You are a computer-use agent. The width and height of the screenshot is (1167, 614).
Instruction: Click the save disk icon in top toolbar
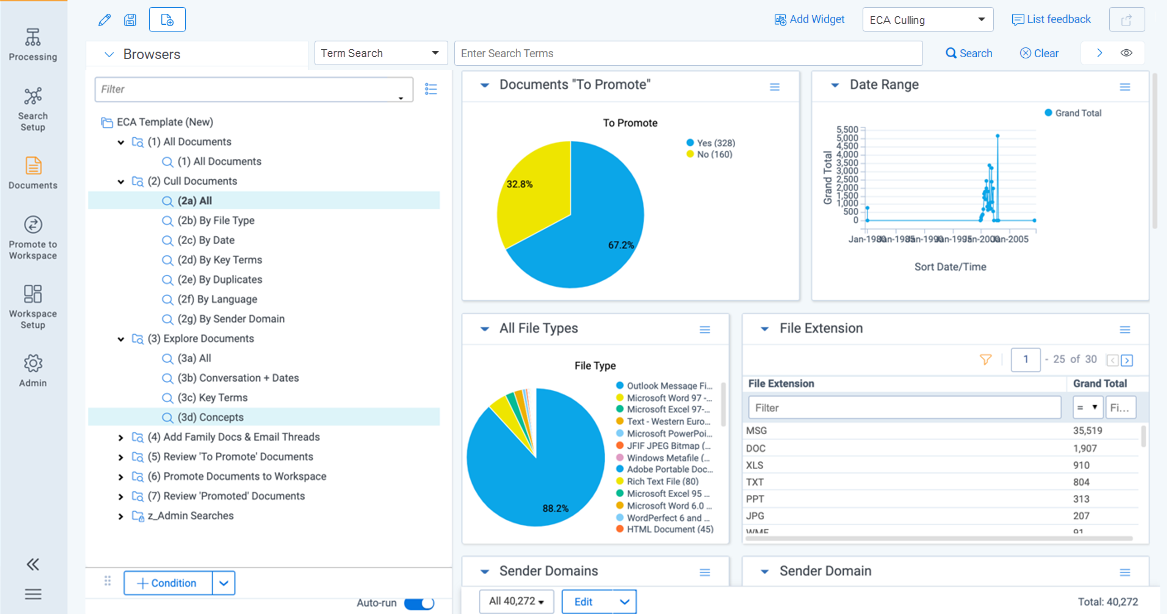click(x=130, y=20)
